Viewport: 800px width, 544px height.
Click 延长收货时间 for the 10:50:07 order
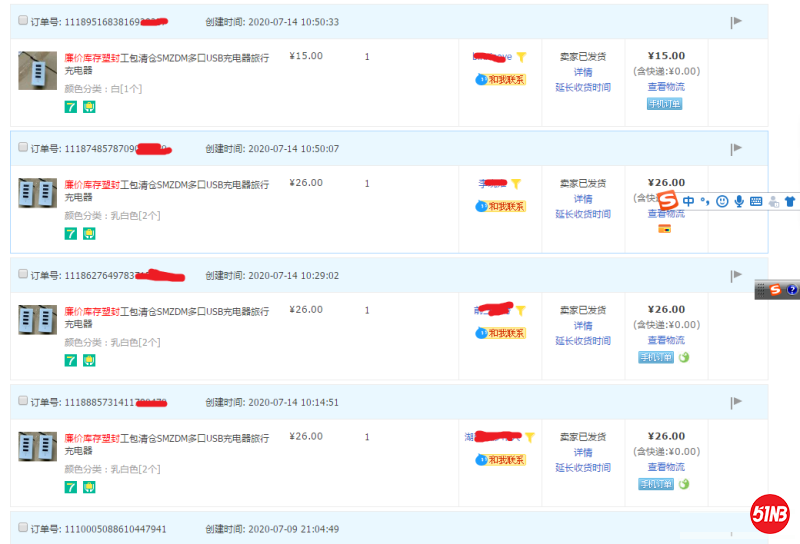click(583, 214)
